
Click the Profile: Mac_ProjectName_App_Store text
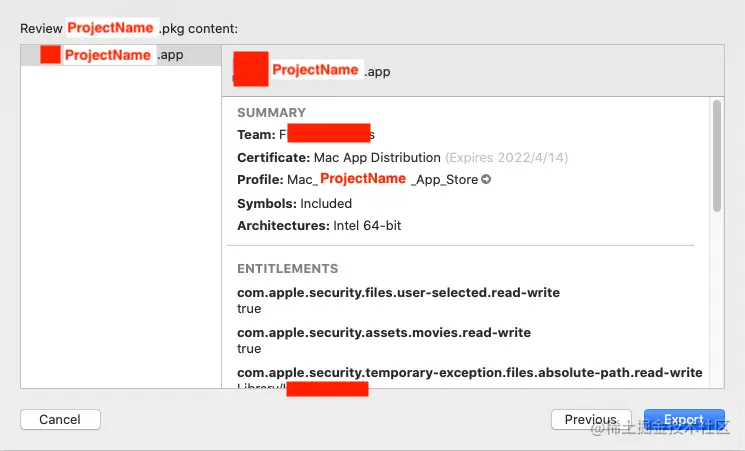point(357,179)
